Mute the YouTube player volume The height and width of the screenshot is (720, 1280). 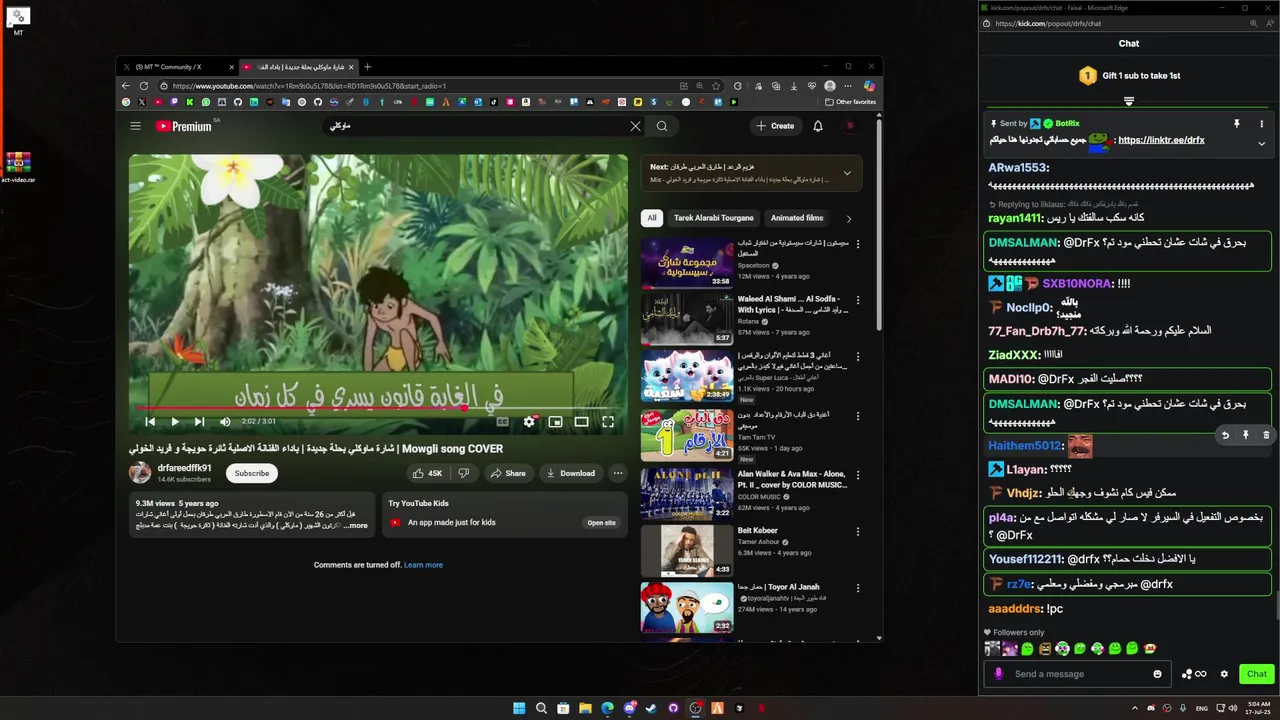(225, 422)
